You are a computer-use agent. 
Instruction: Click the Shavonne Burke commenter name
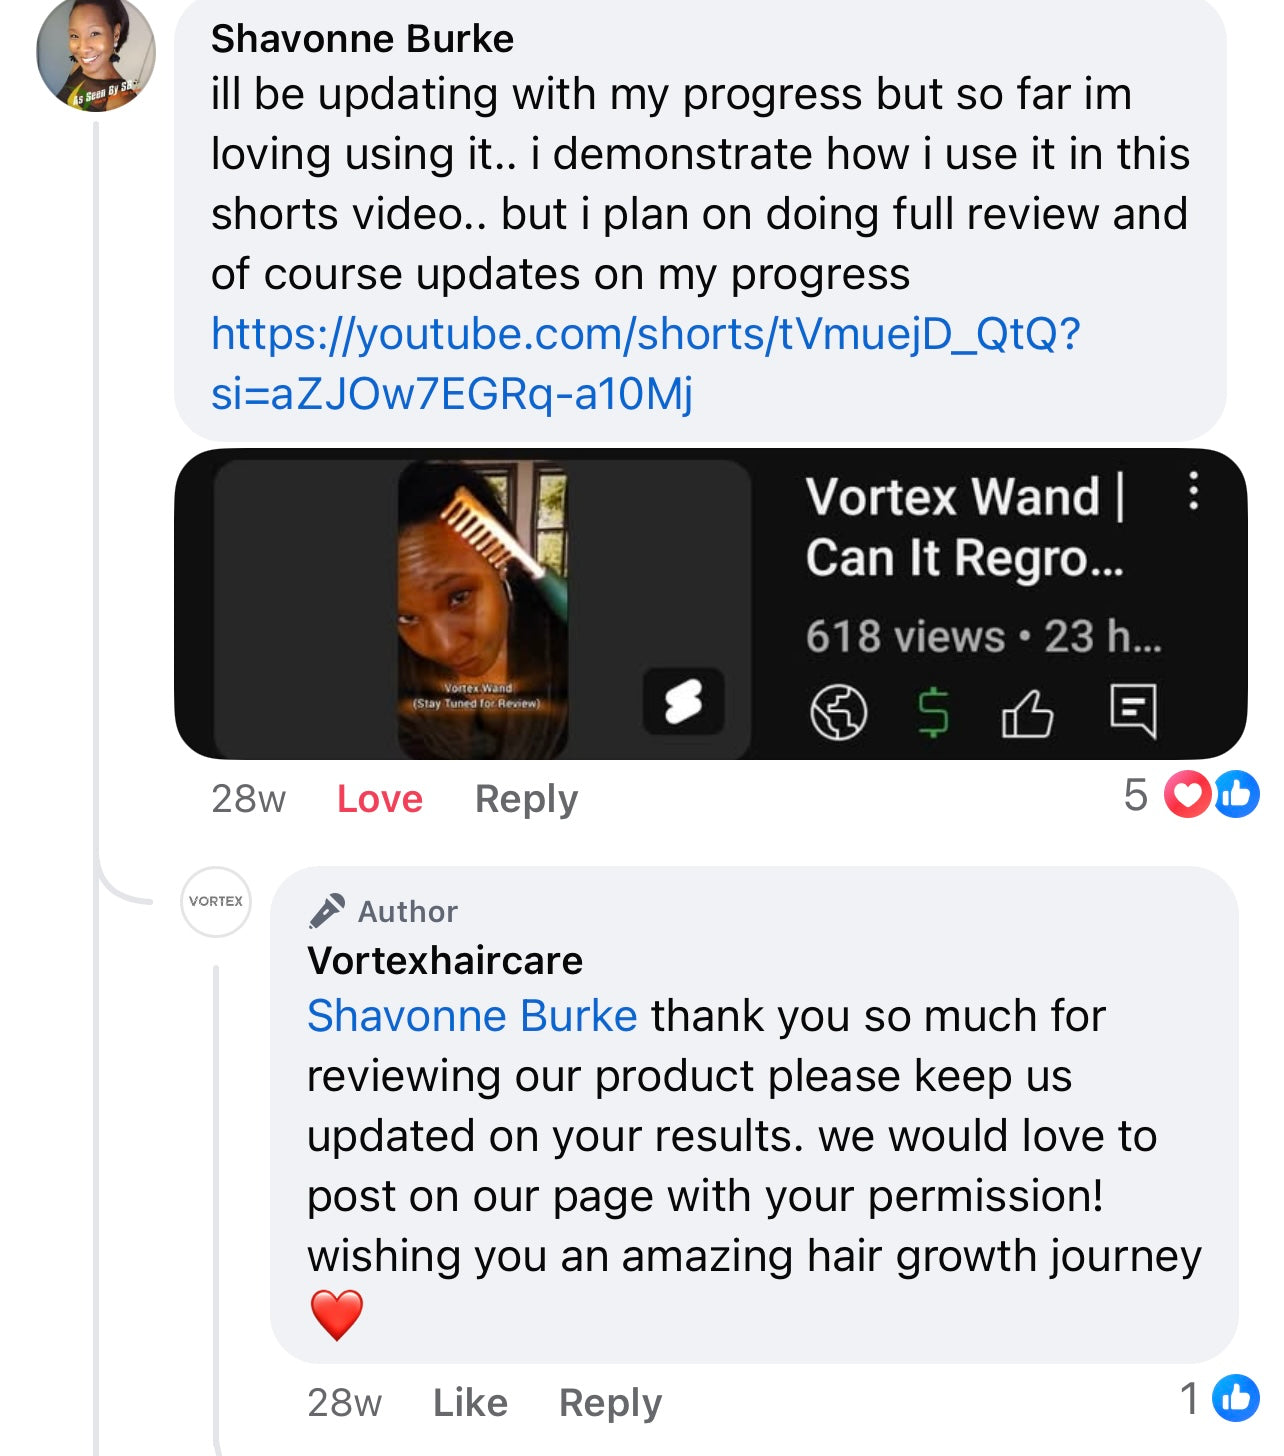pos(362,39)
